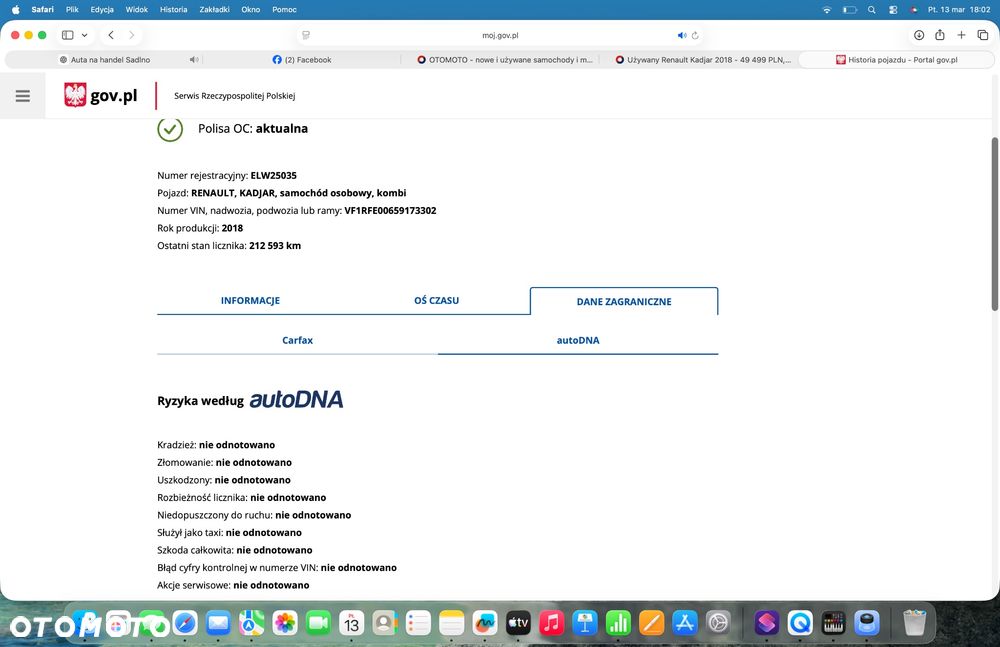
Task: Click the autoDNA logo
Action: [296, 399]
